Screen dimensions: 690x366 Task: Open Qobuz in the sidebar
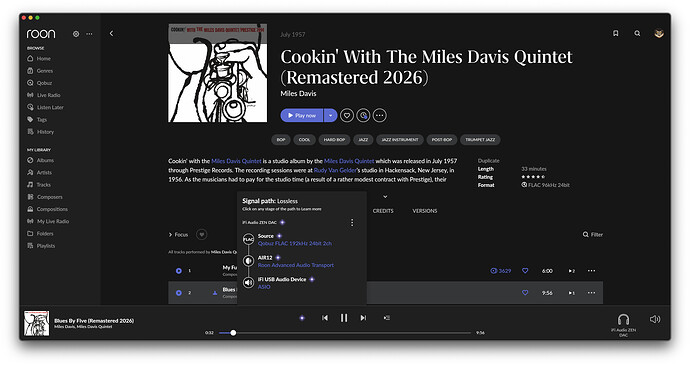[40, 83]
